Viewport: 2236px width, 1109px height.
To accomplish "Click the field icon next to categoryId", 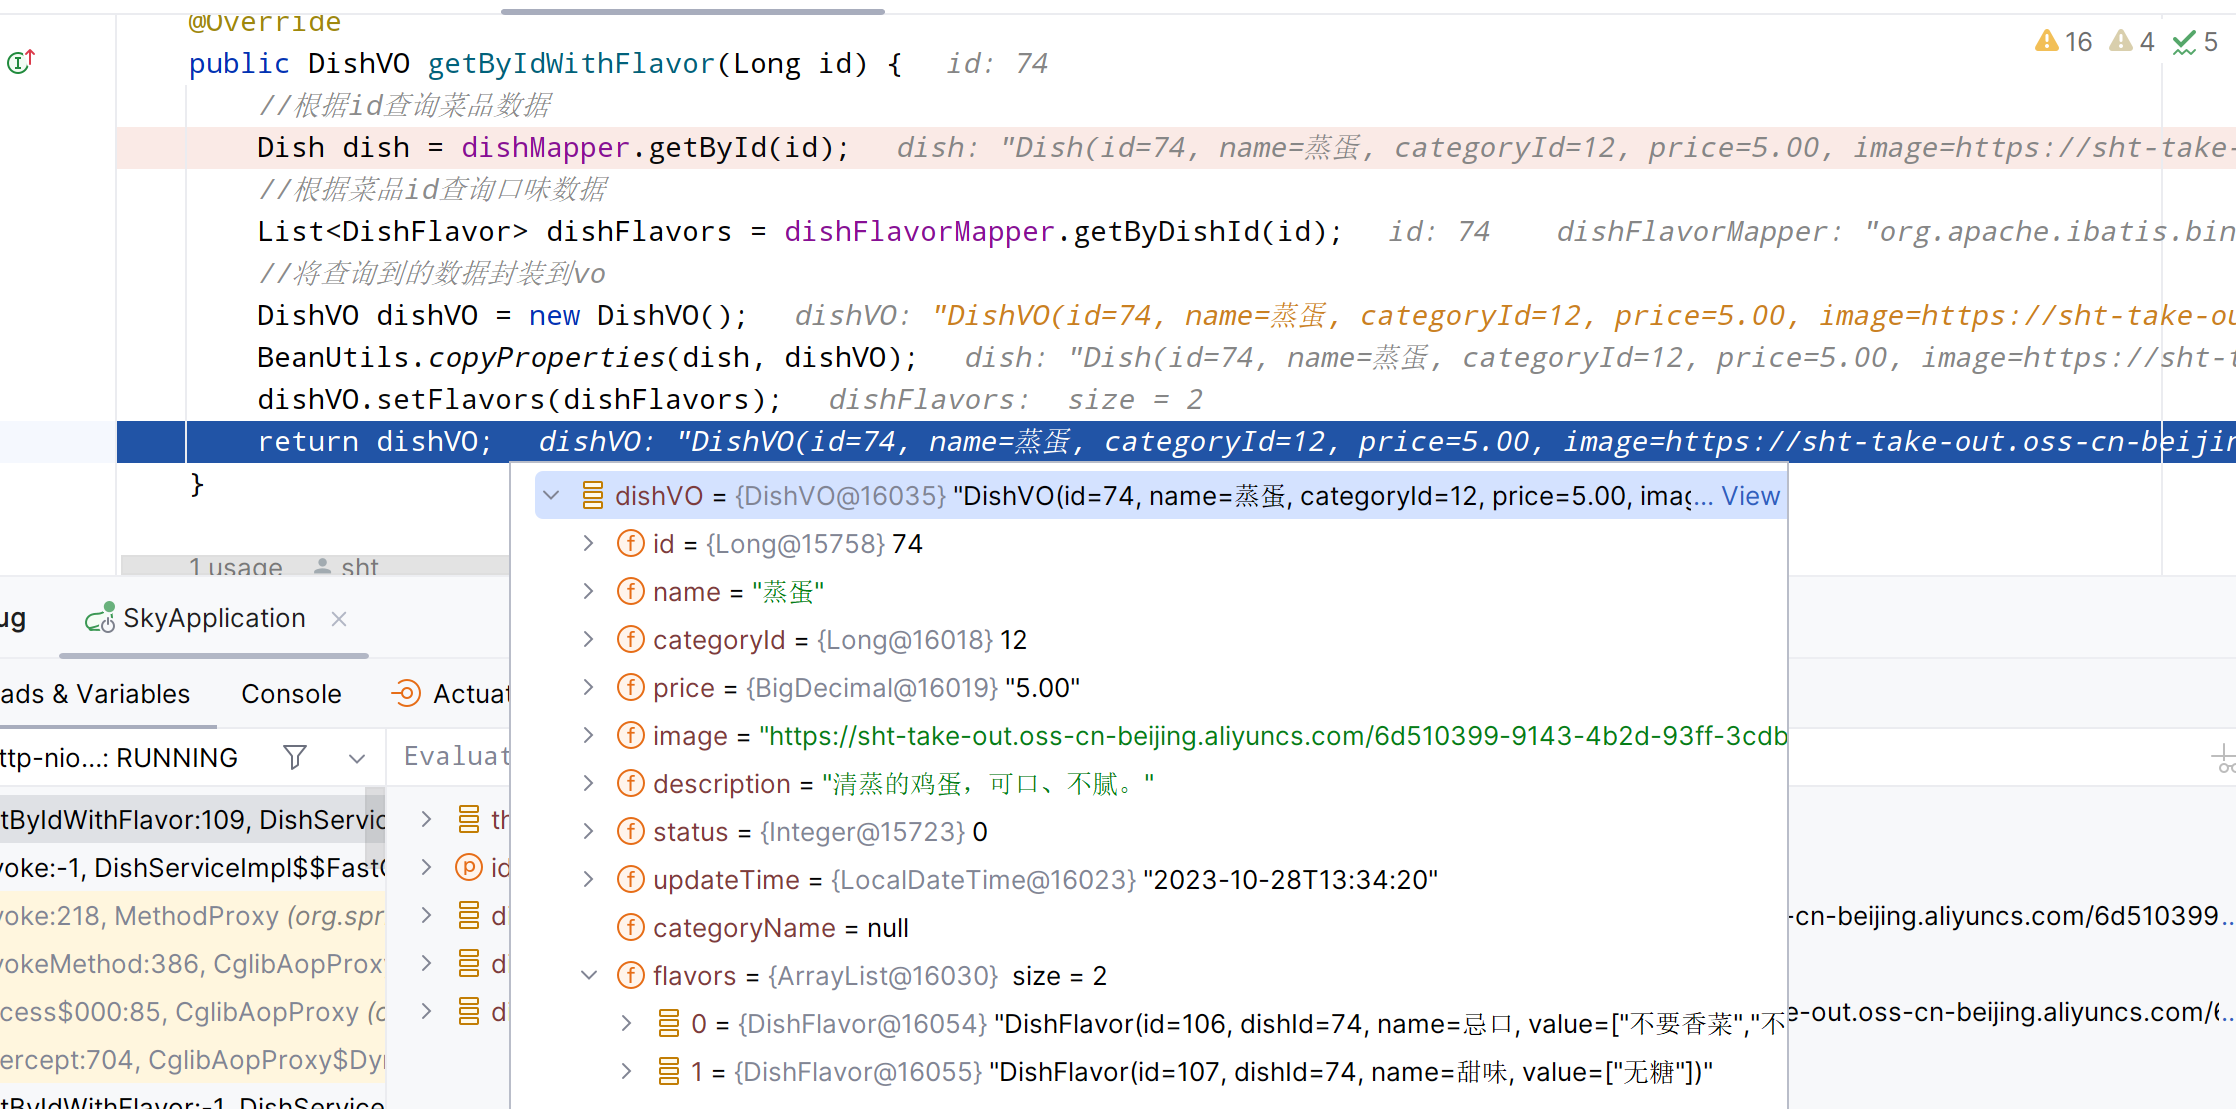I will click(x=630, y=639).
